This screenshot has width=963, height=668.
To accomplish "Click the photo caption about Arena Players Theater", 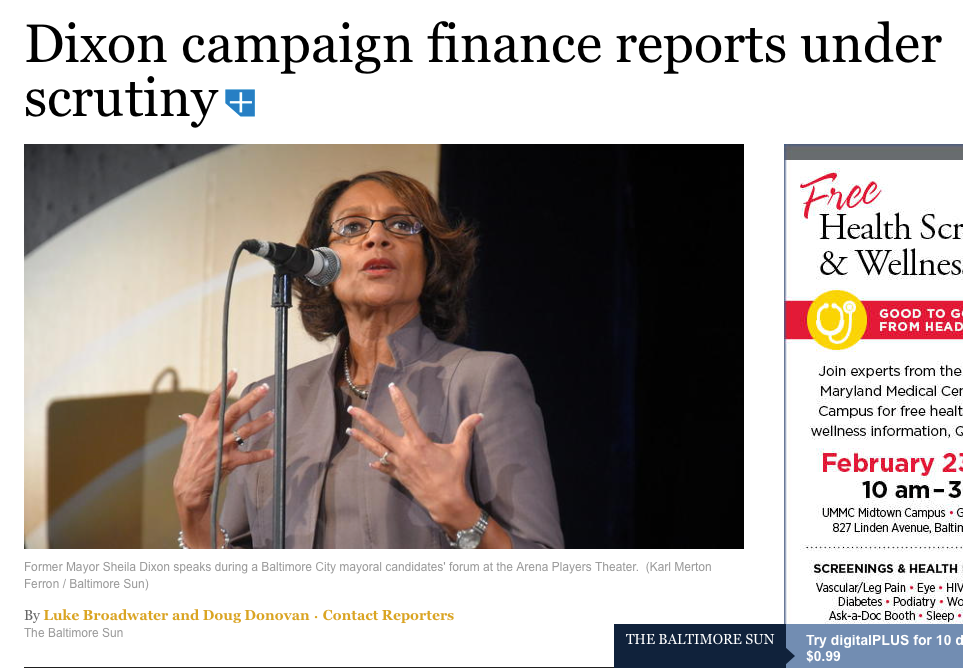I will [367, 575].
